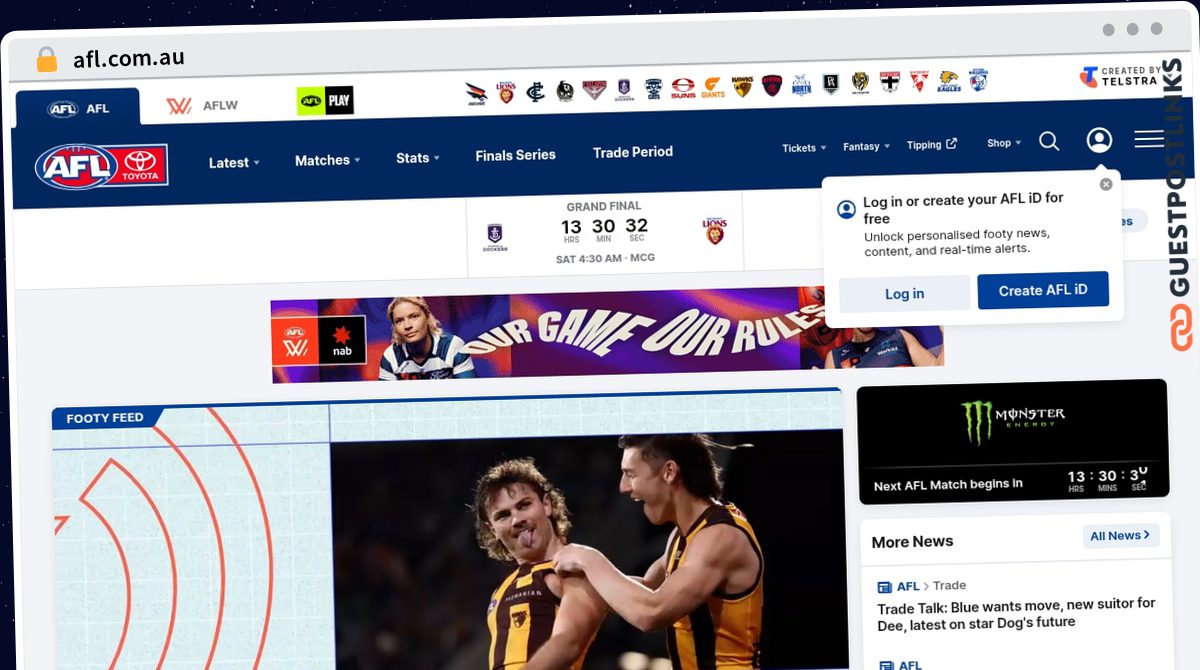Image resolution: width=1200 pixels, height=670 pixels.
Task: Open Trade Talk Blue wants move article
Action: point(1016,613)
